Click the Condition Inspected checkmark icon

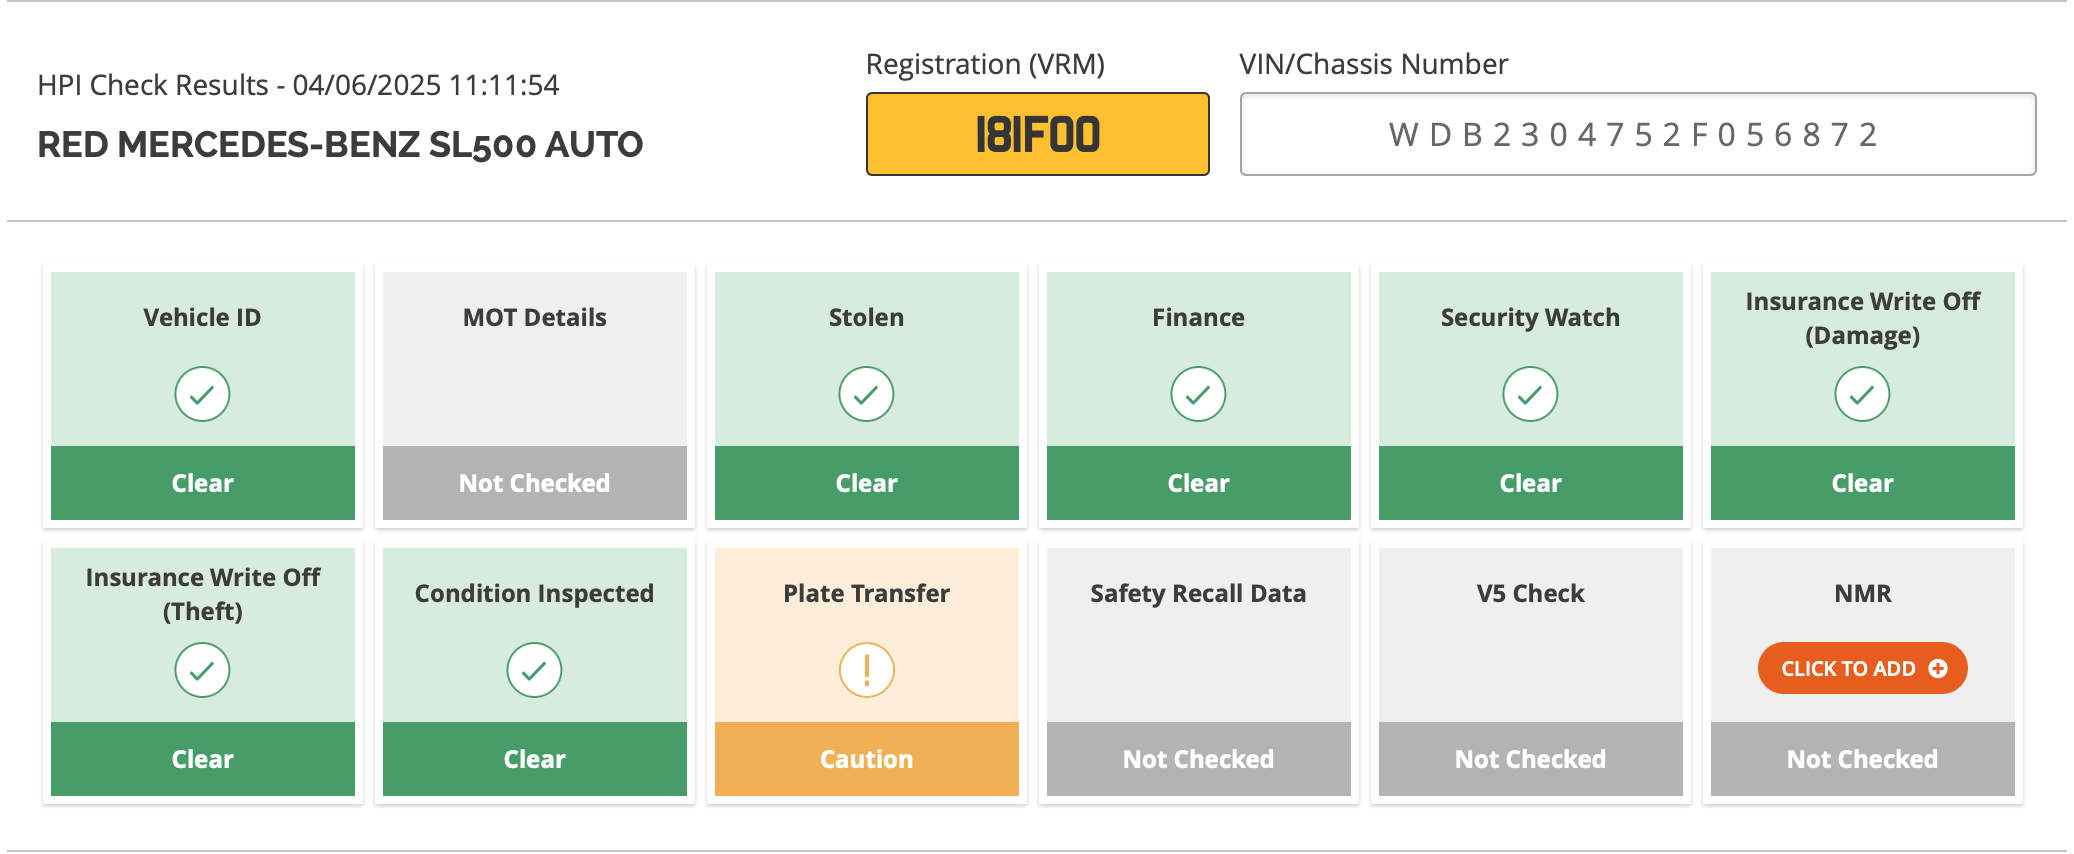534,670
